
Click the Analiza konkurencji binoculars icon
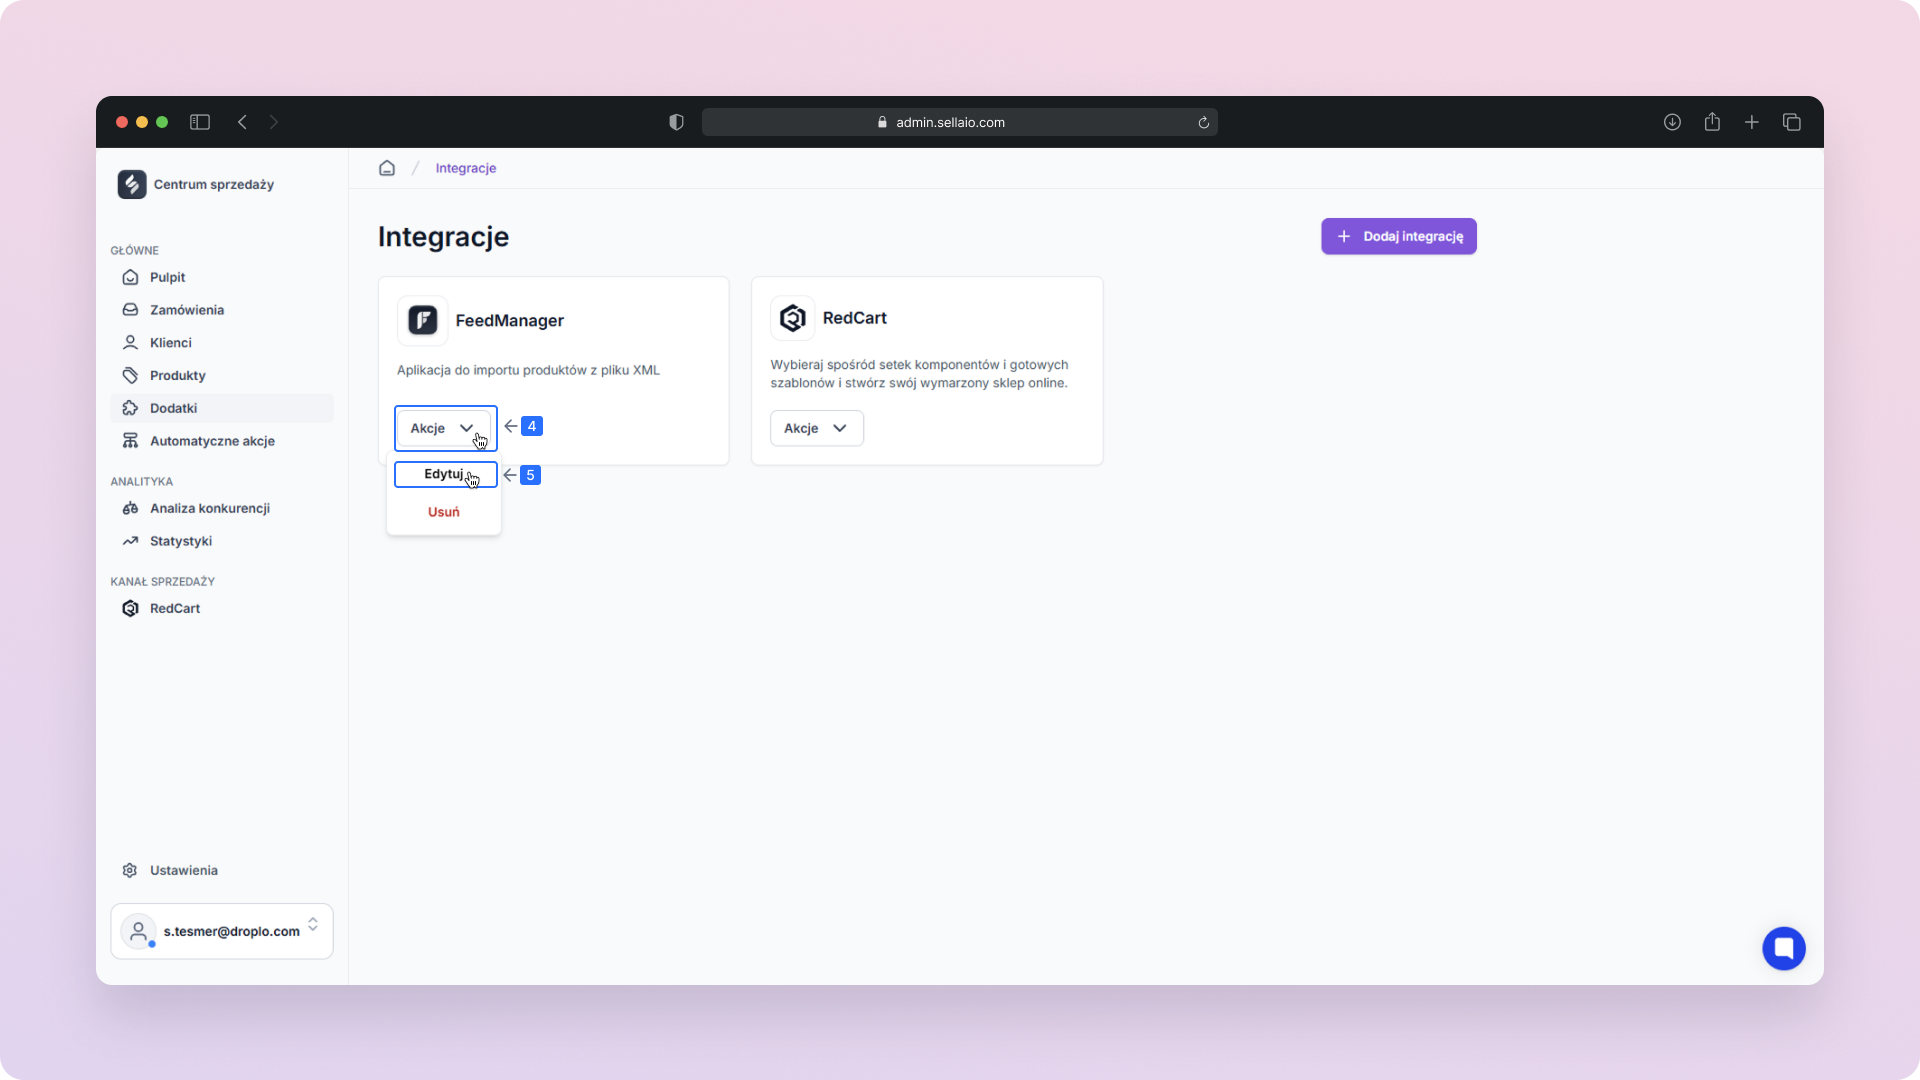coord(130,508)
